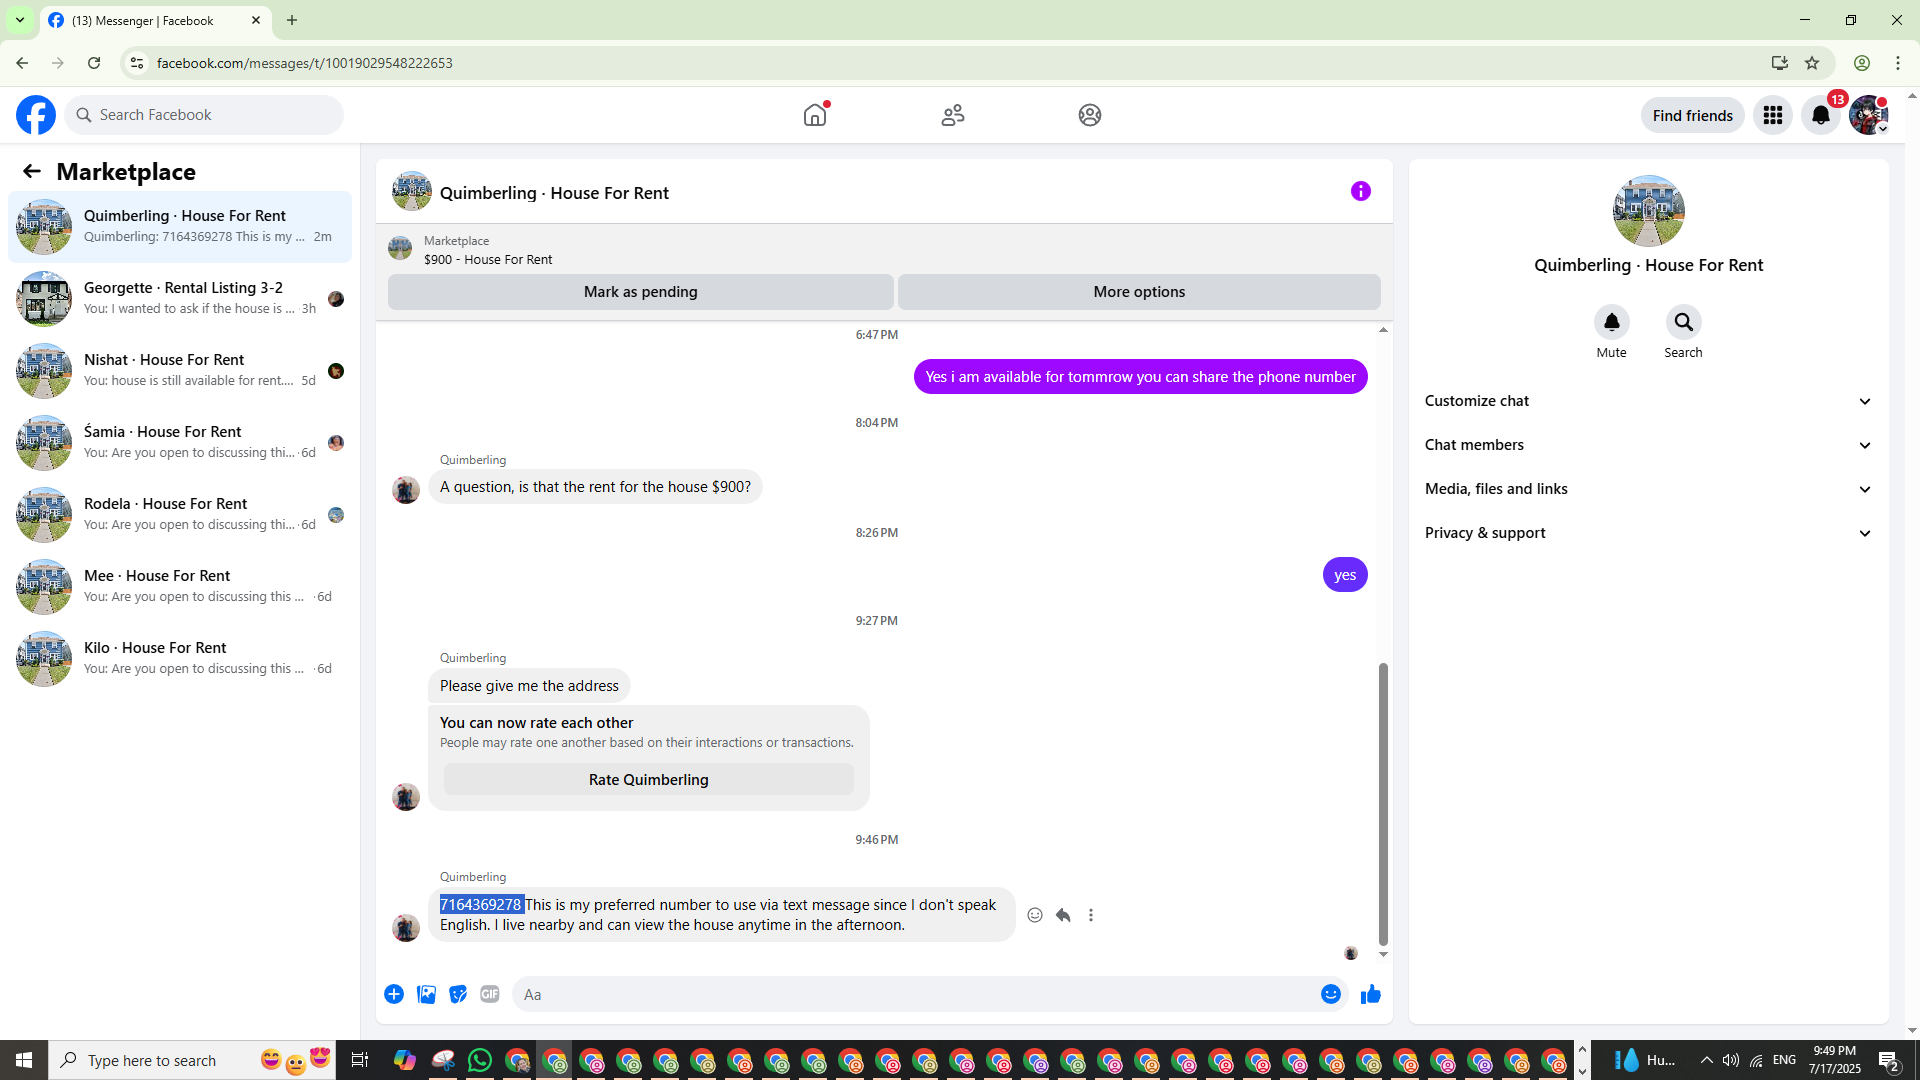1920x1080 pixels.
Task: Open the Facebook menu grid icon
Action: coord(1773,115)
